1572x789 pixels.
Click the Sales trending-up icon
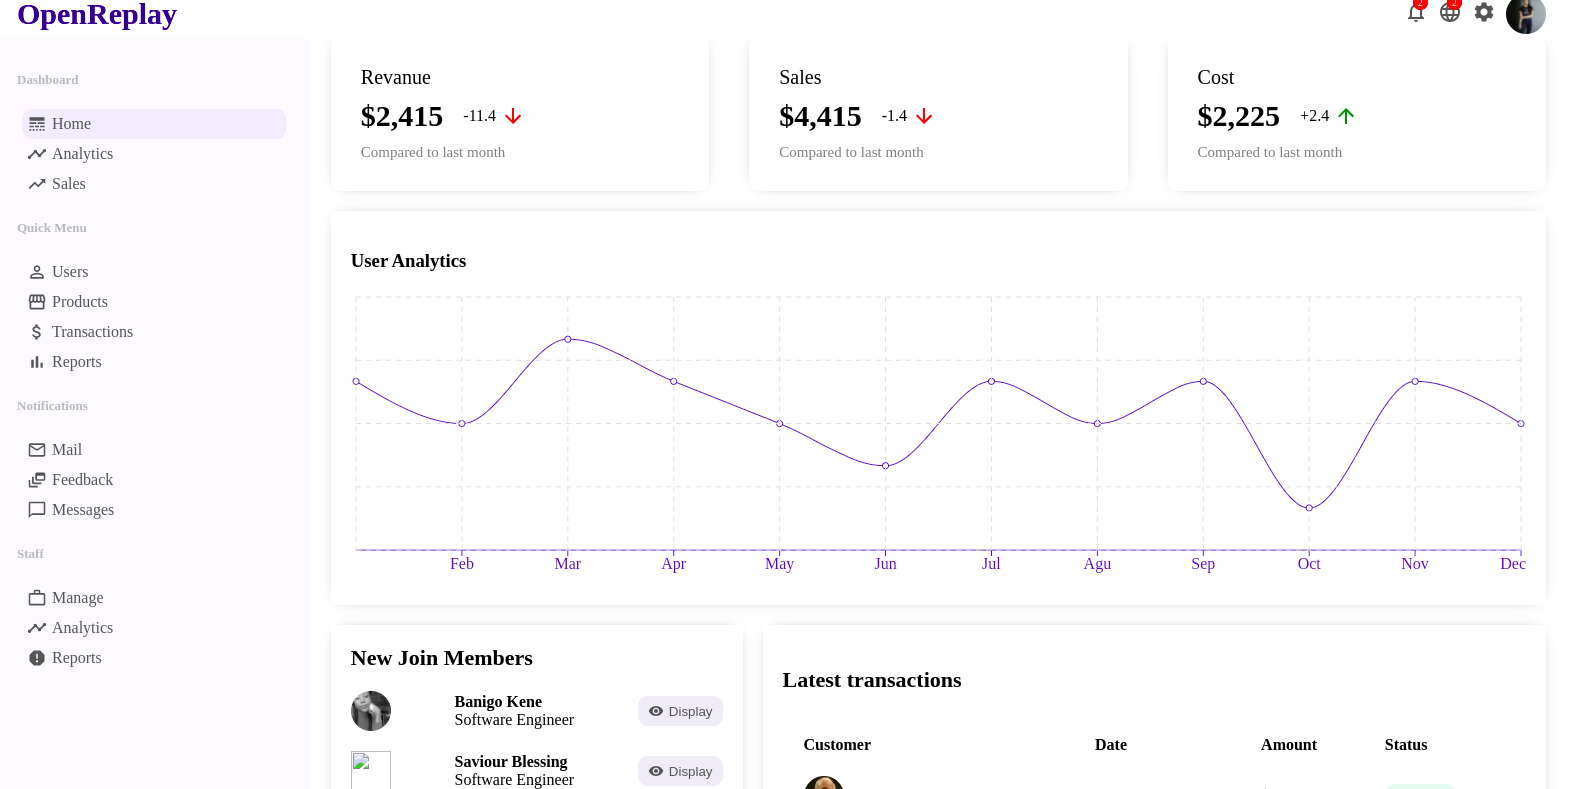(x=37, y=184)
